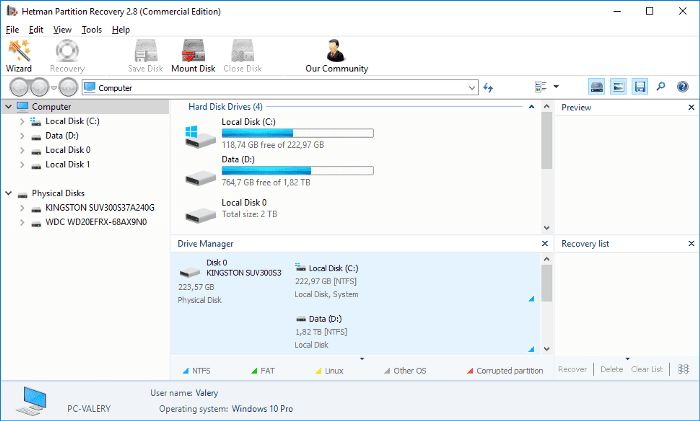Toggle the Recovery list panel save icon

(640, 87)
